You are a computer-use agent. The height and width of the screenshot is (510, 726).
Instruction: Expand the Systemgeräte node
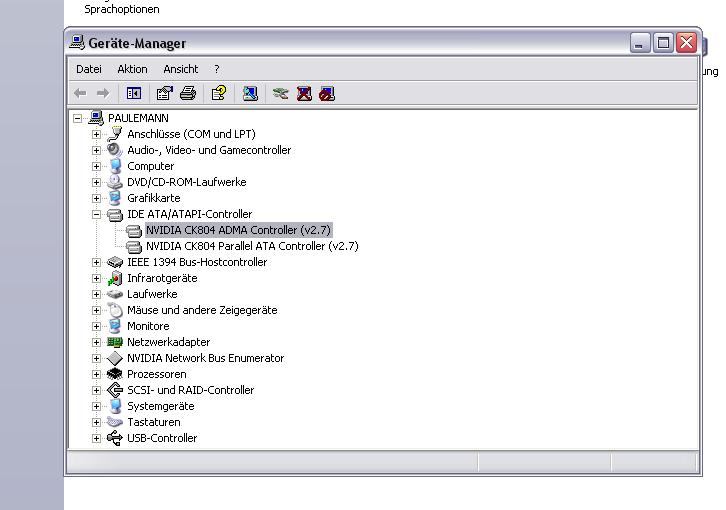click(x=96, y=406)
